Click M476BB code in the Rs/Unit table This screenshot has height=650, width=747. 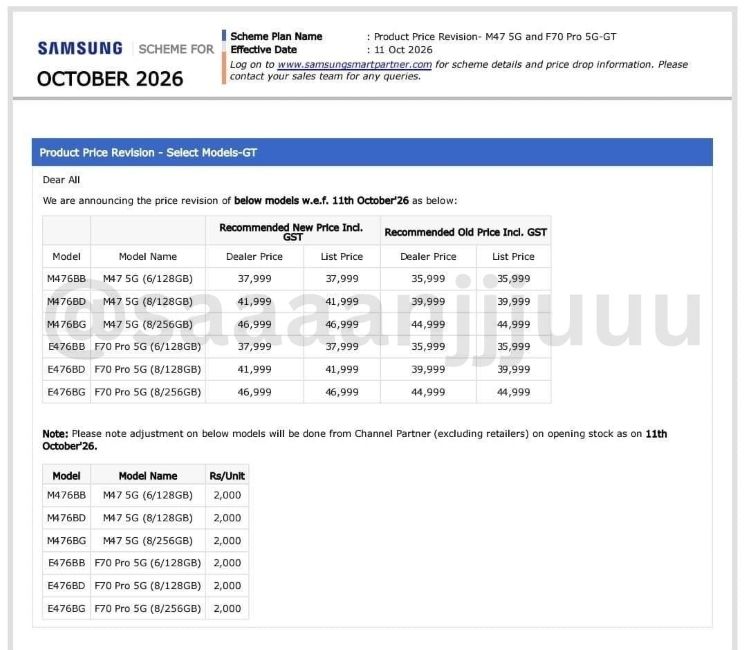click(66, 495)
